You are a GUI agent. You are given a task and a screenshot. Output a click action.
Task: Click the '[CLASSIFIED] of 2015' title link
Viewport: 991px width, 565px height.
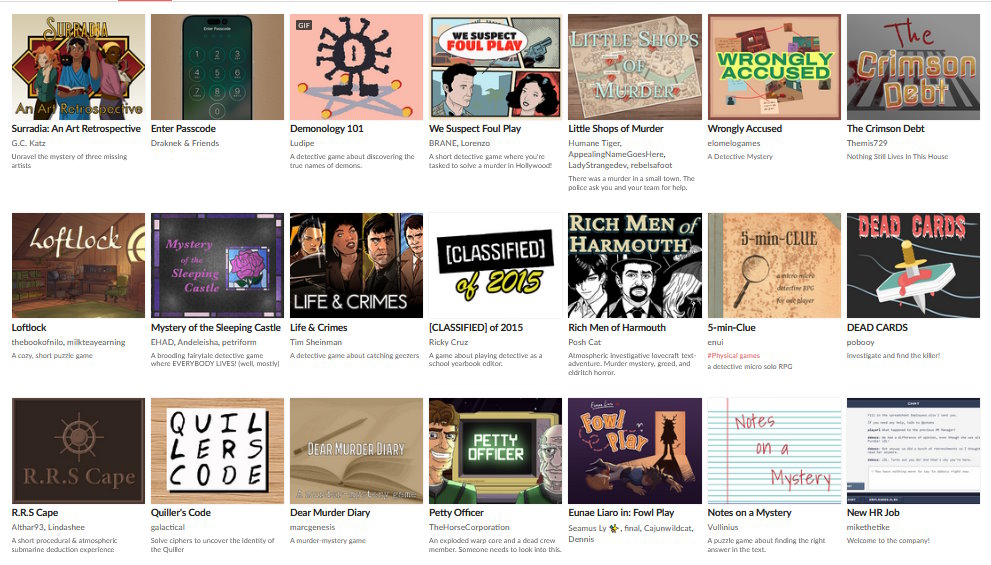pyautogui.click(x=476, y=327)
